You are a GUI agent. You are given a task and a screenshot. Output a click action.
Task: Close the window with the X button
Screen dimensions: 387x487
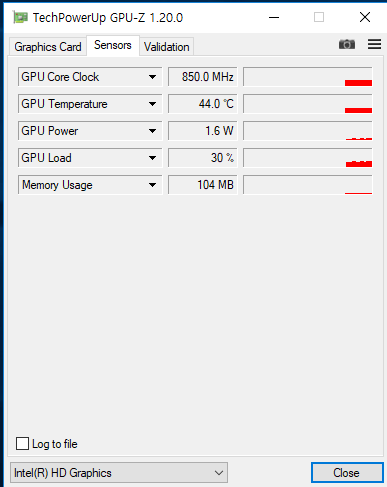[x=365, y=17]
